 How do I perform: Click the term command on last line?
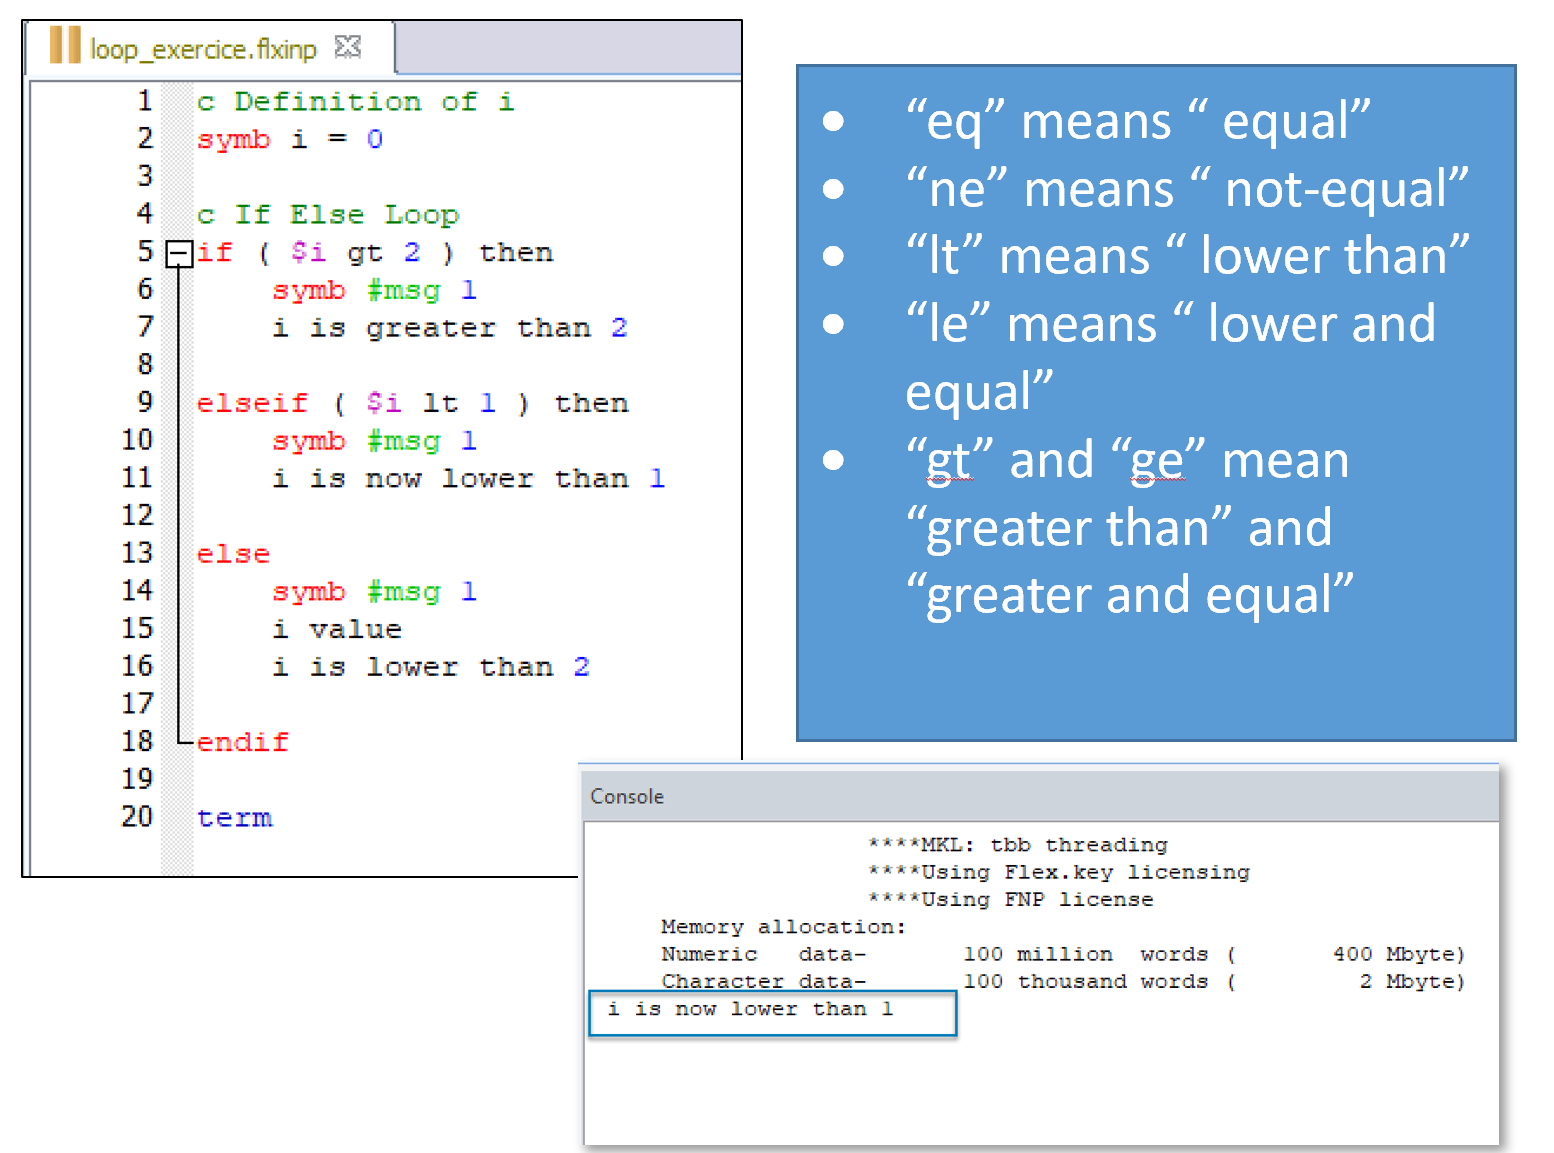(x=234, y=818)
